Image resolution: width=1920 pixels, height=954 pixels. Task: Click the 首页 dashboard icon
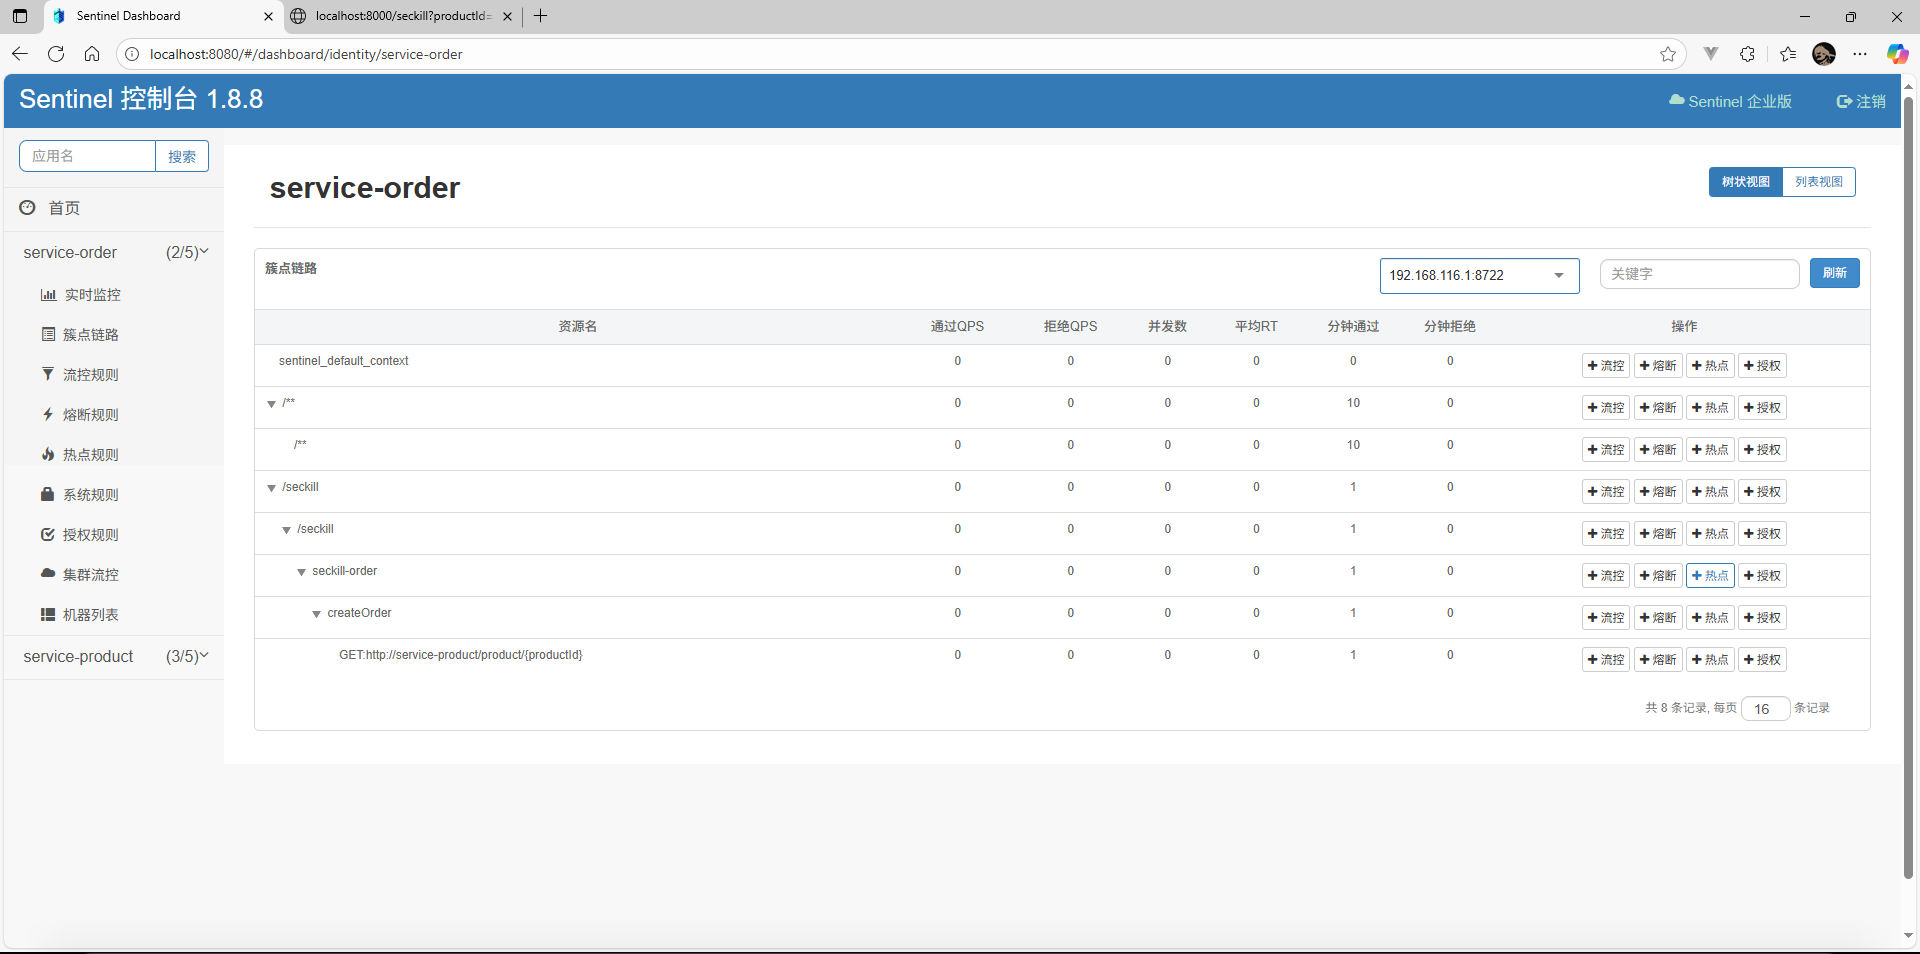[28, 207]
